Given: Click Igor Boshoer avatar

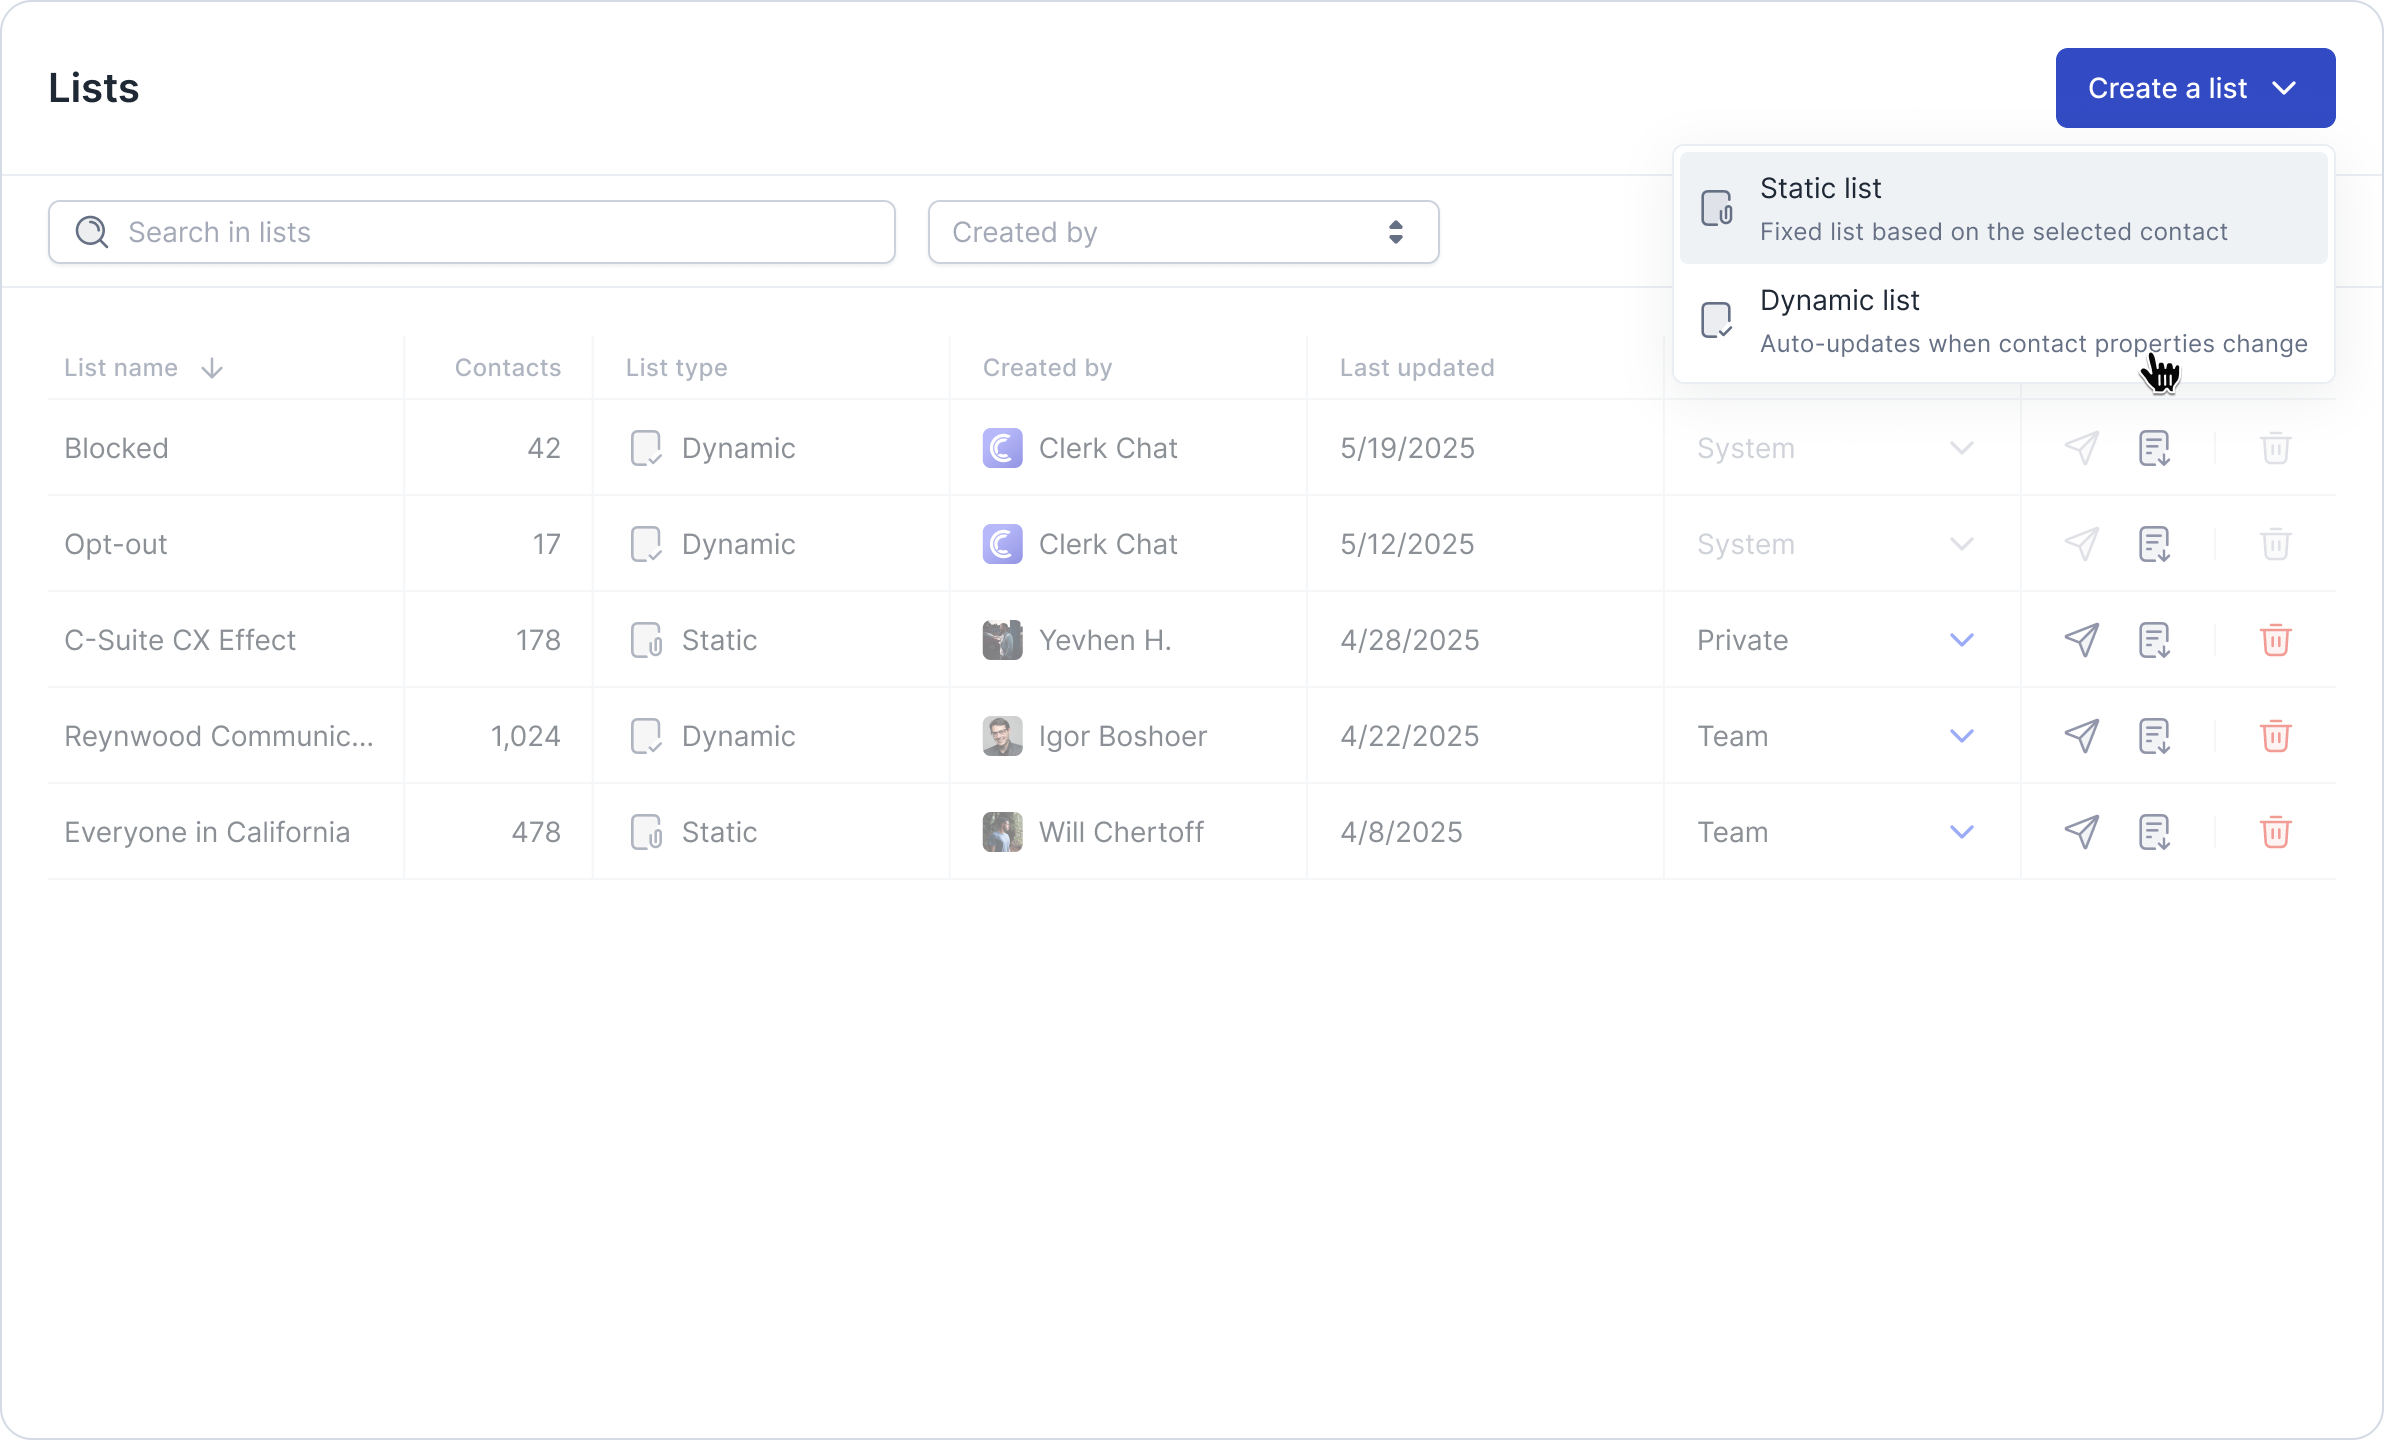Looking at the screenshot, I should [x=1002, y=736].
